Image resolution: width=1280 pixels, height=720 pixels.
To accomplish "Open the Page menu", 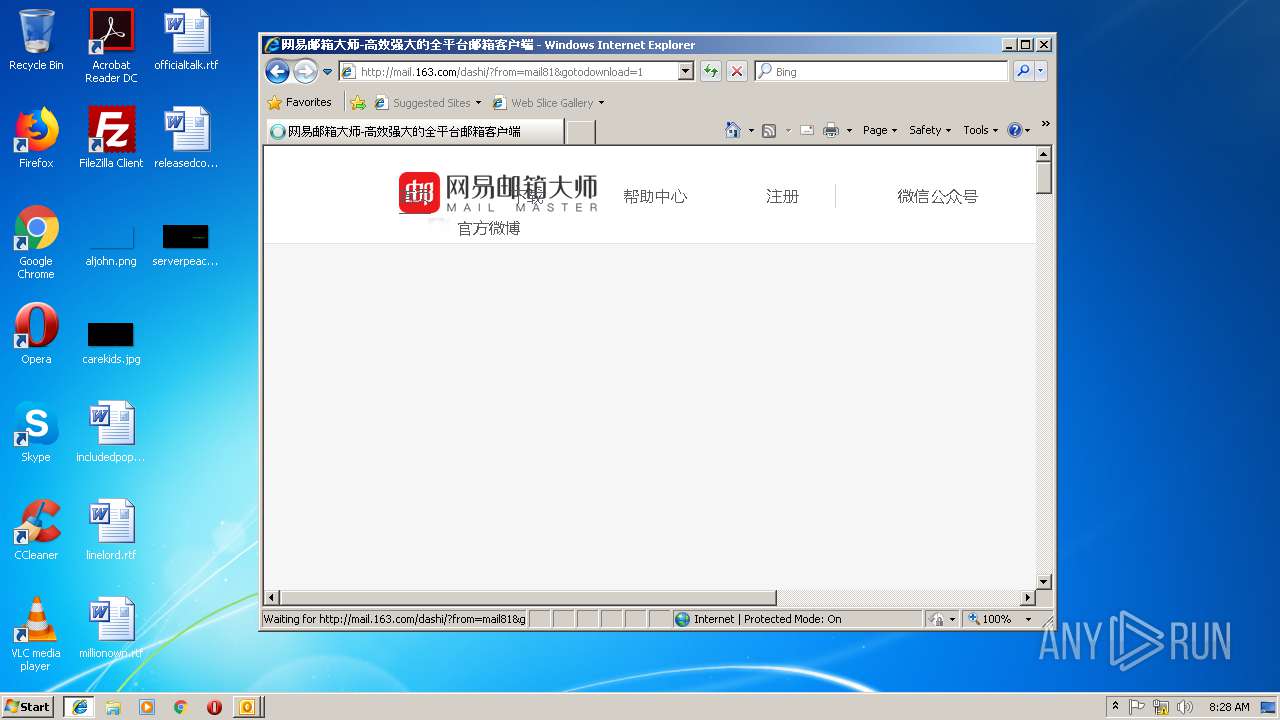I will [880, 130].
